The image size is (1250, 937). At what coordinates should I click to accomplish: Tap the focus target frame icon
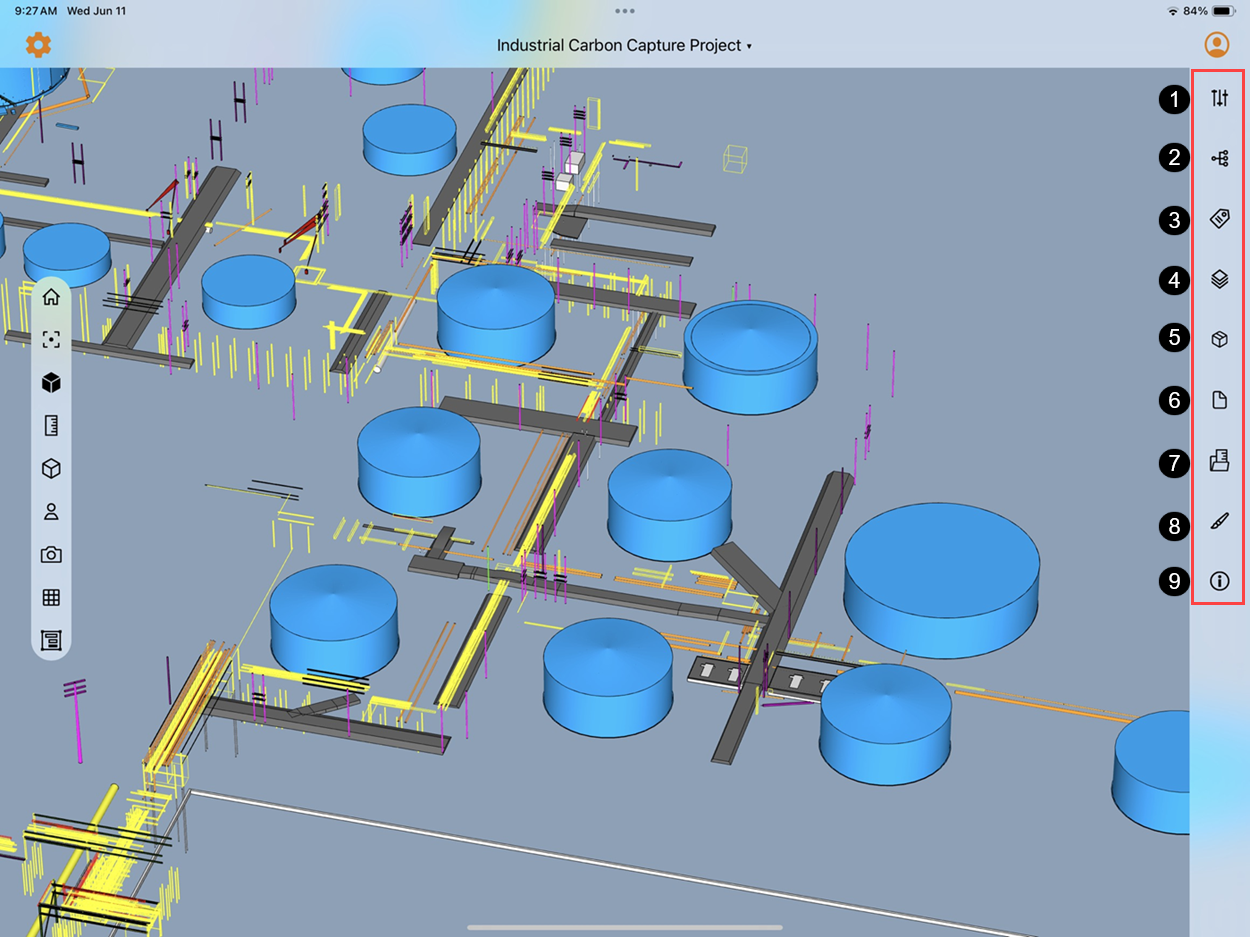click(51, 340)
